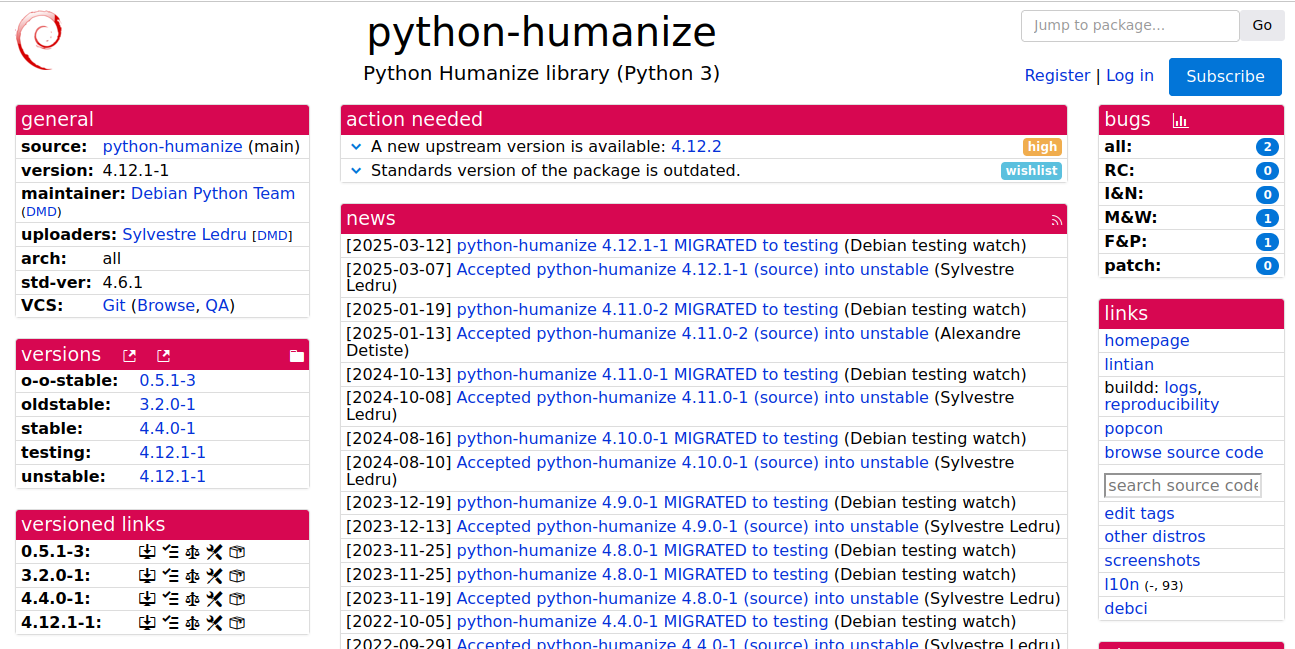Screen dimensions: 1295x649
Task: Open copyright scales icon for 3.2.0-1
Action: point(192,575)
